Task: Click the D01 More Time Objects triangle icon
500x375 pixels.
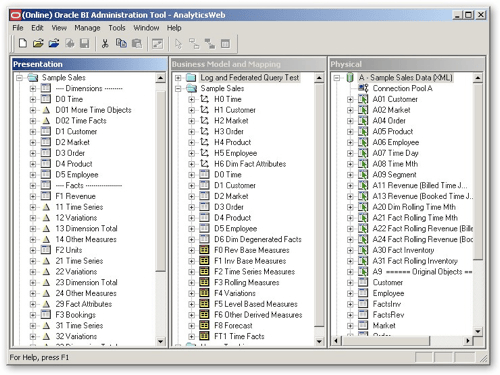Action: tap(46, 110)
